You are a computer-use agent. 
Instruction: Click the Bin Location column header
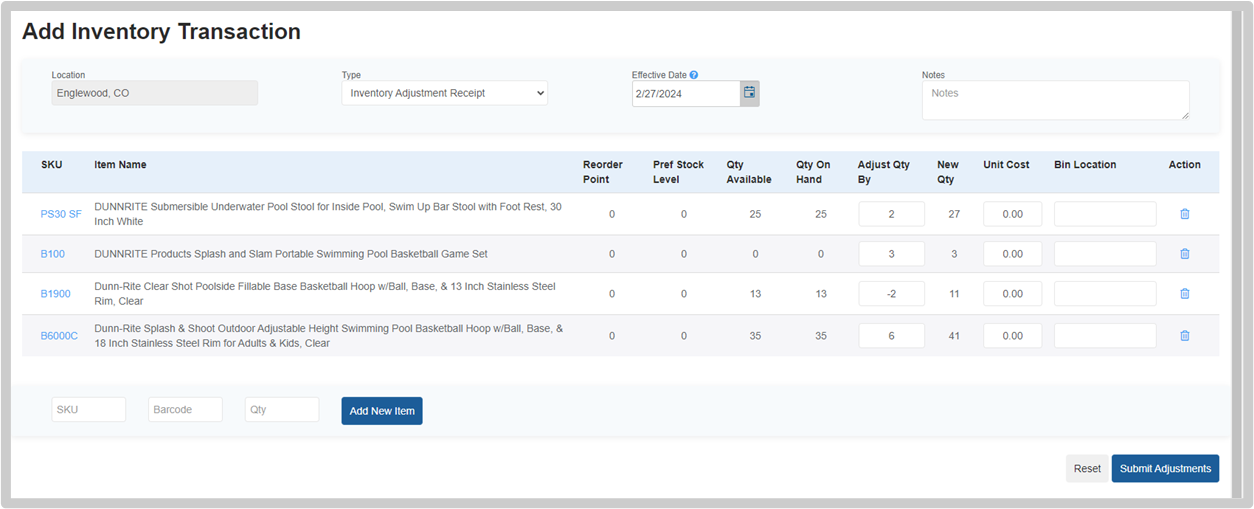coord(1085,165)
